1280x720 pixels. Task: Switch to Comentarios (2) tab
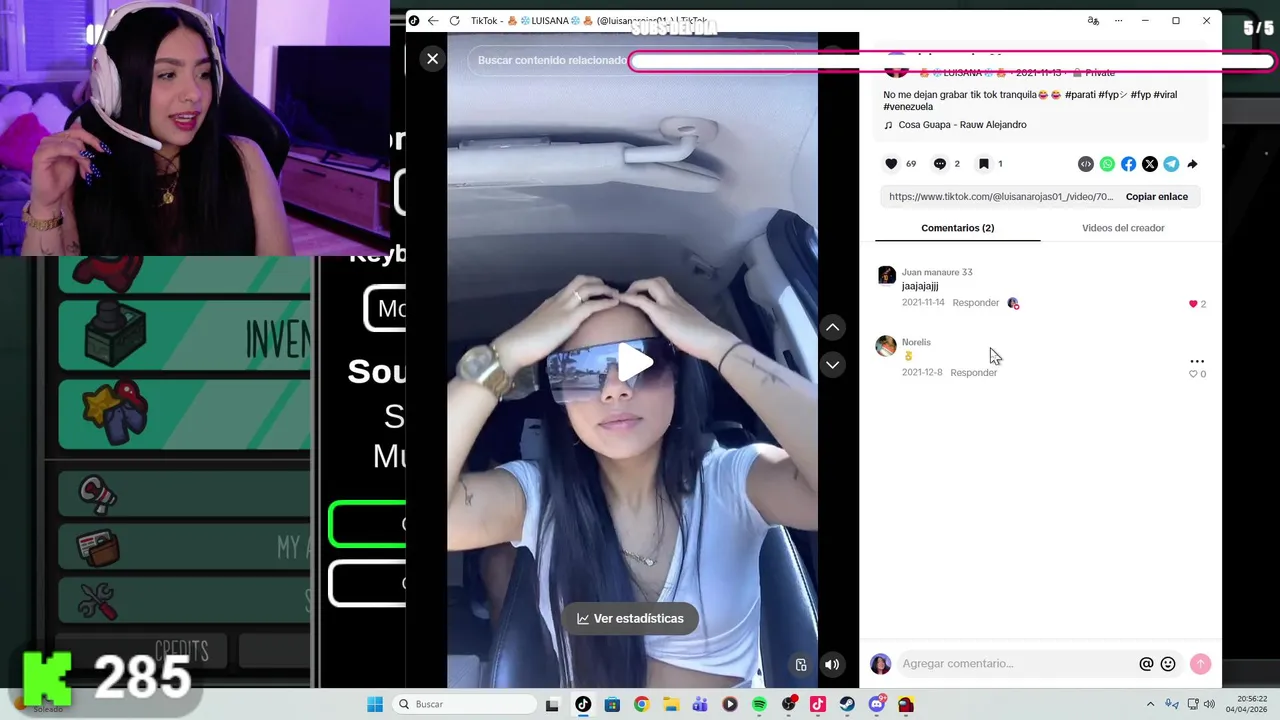(x=957, y=228)
